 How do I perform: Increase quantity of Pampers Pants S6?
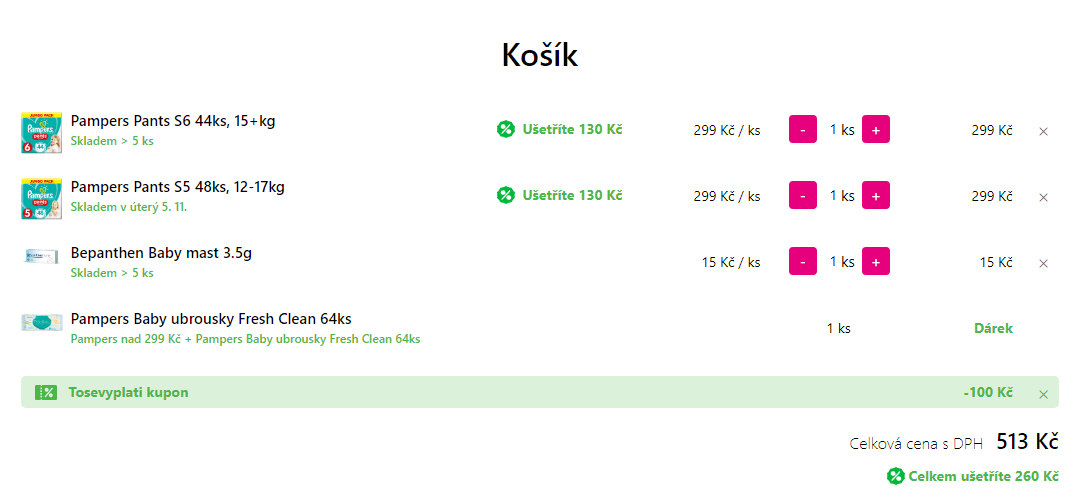876,129
